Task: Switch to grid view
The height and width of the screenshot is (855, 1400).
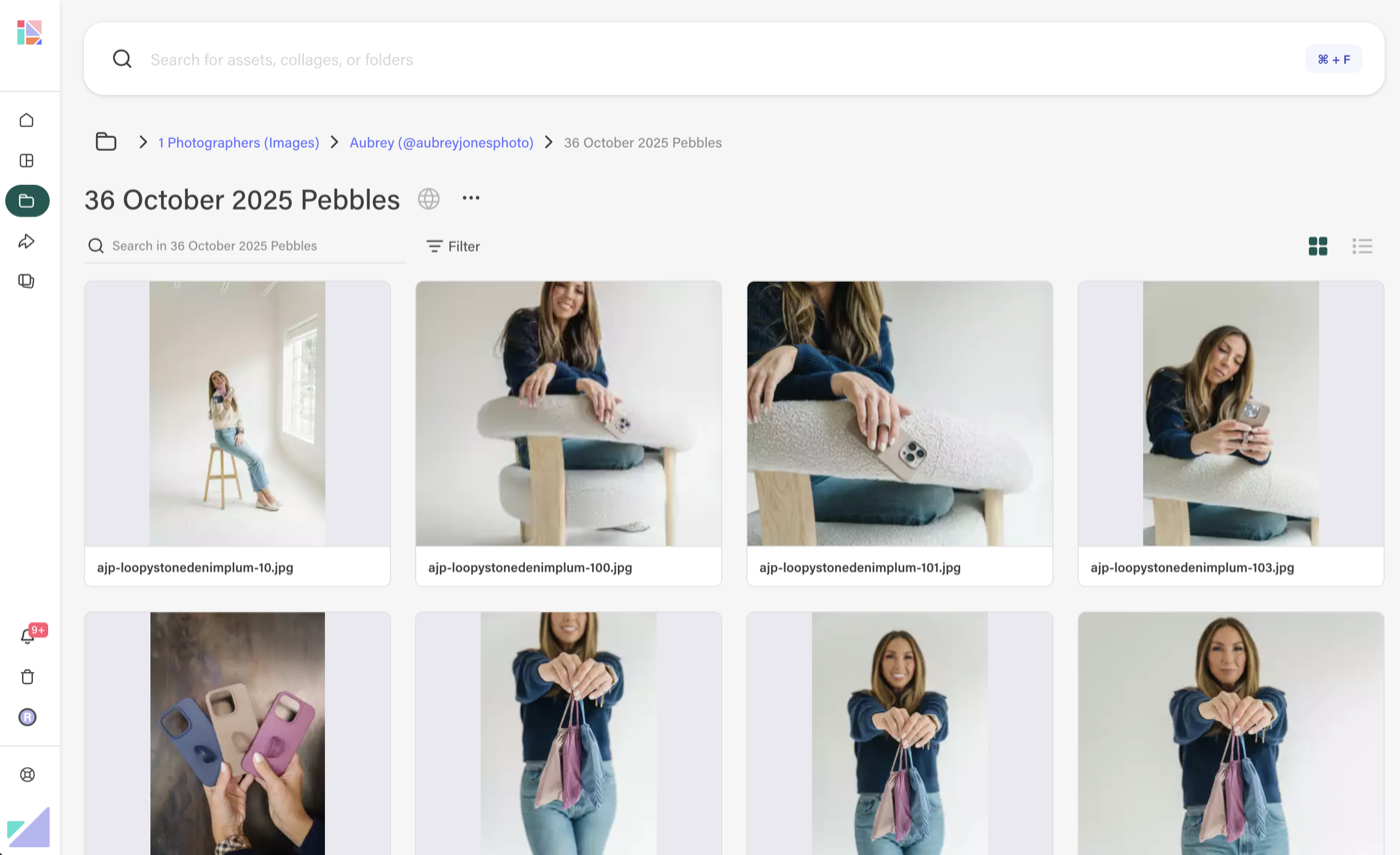Action: [x=1318, y=246]
